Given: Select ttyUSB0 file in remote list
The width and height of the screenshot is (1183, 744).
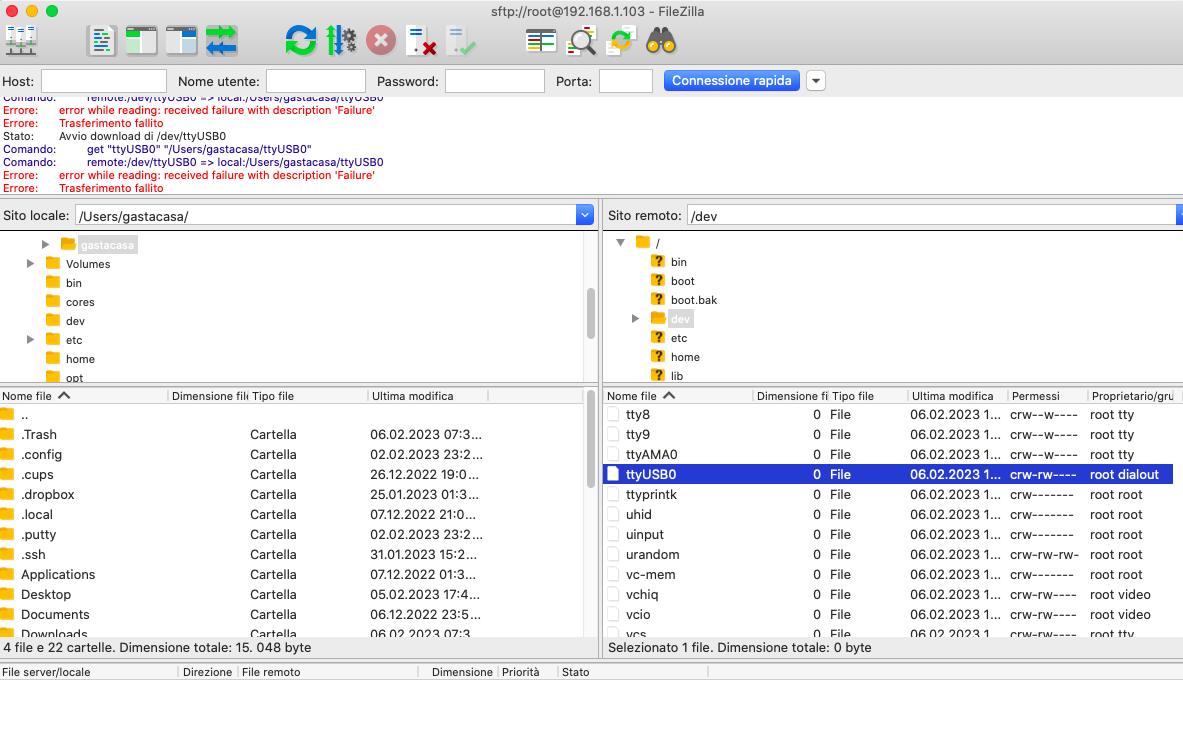Looking at the screenshot, I should [889, 475].
